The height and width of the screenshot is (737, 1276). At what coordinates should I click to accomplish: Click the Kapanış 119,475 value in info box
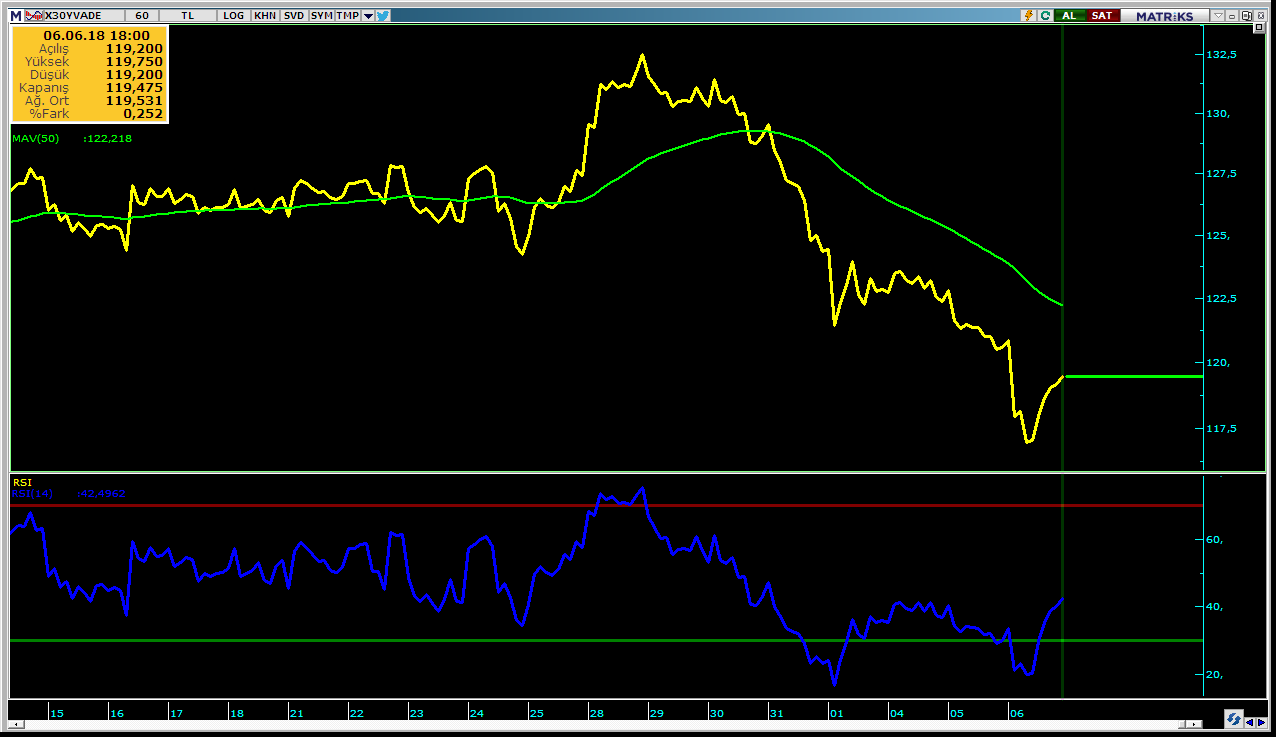(134, 87)
